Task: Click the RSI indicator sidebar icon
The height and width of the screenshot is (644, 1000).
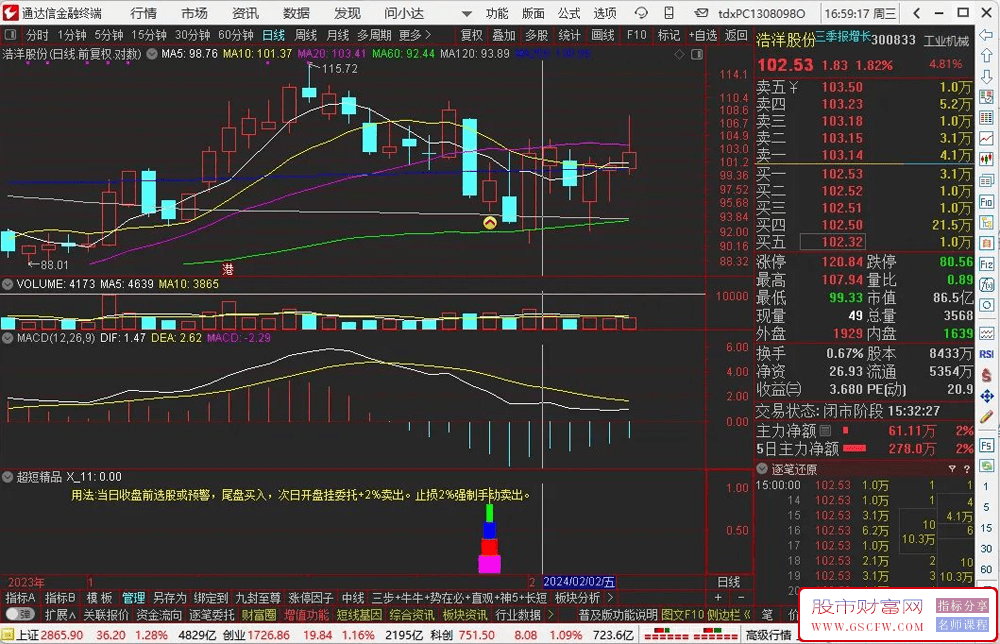Action: point(987,355)
